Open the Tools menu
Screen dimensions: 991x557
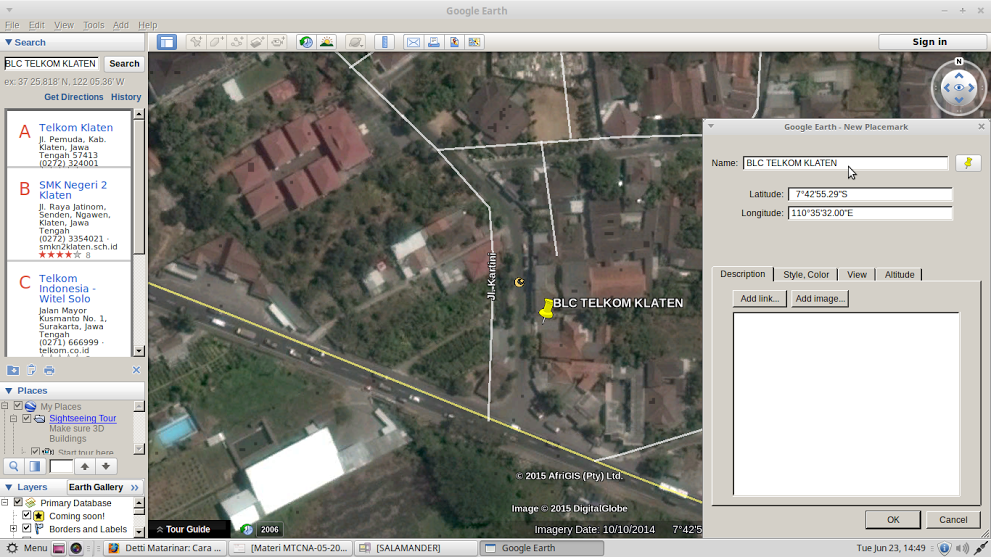pyautogui.click(x=94, y=25)
